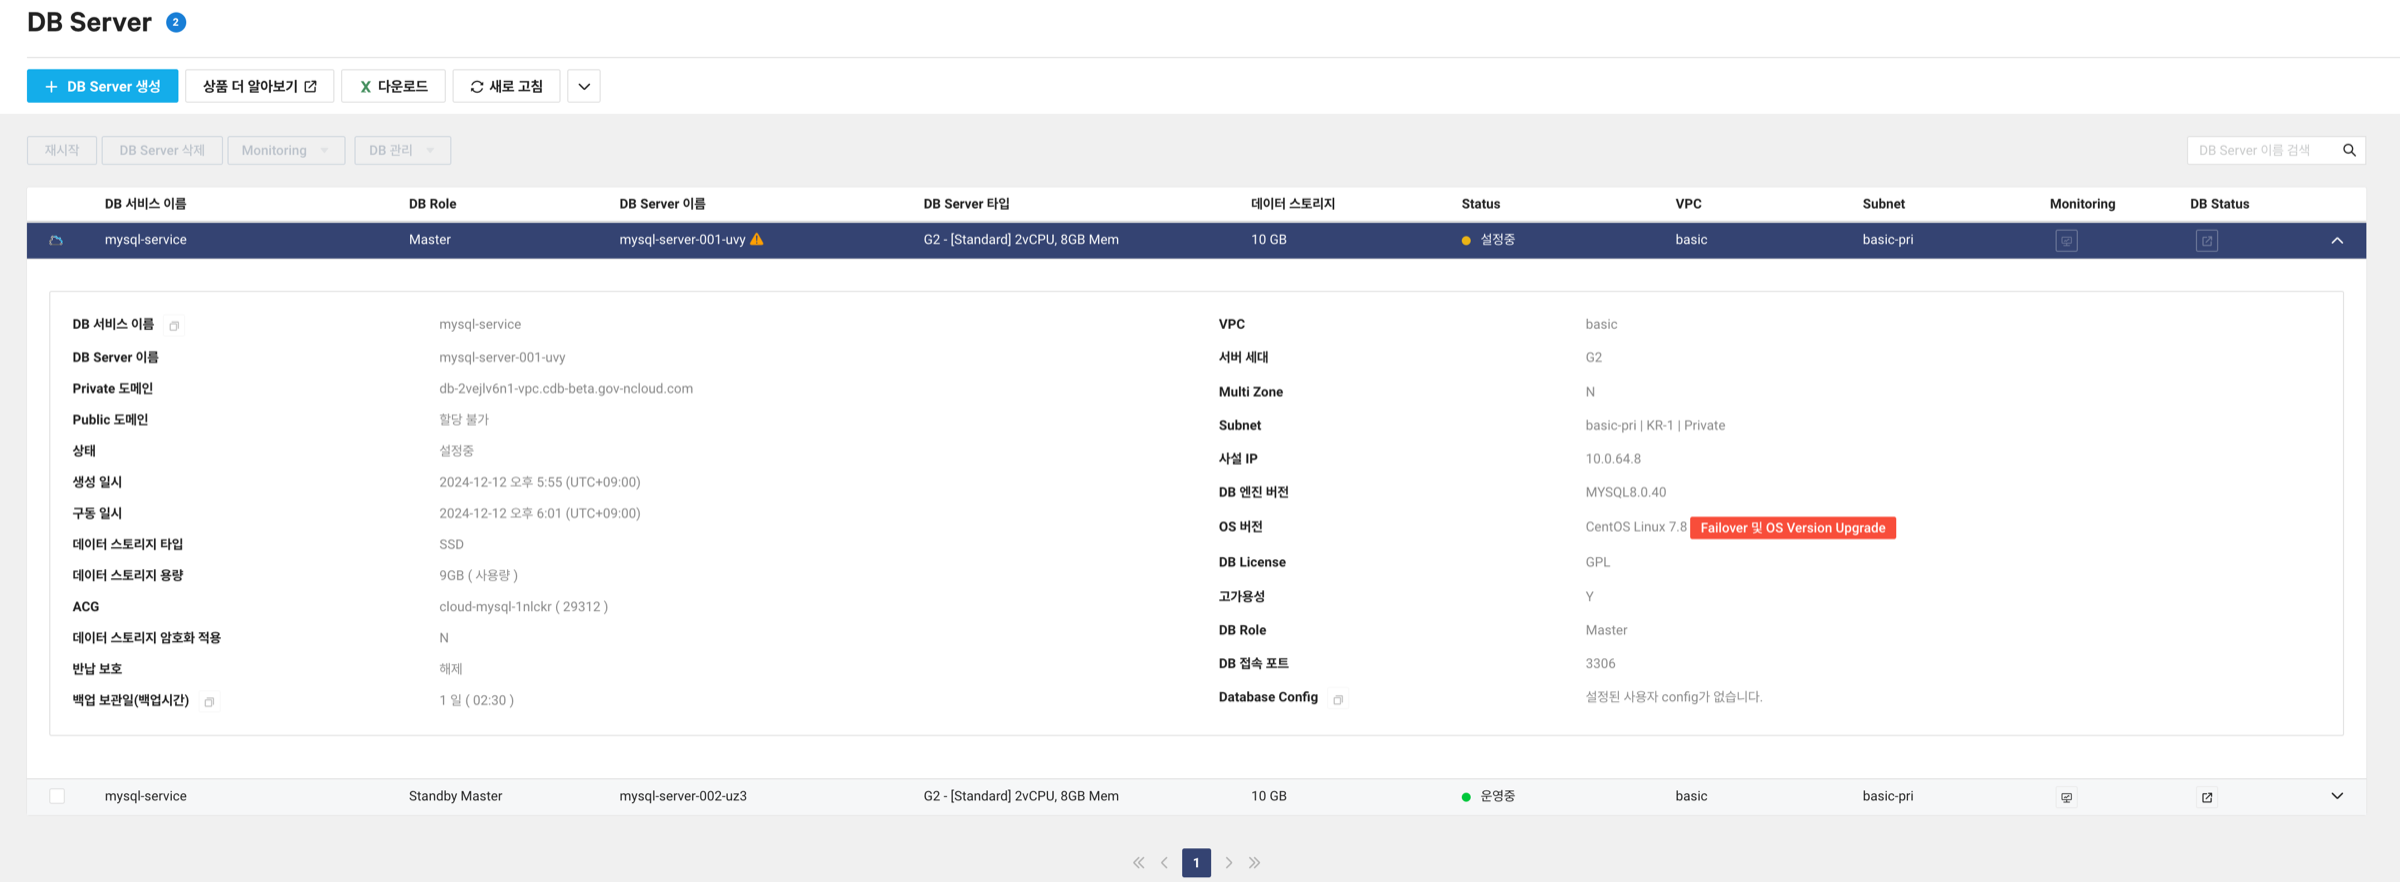Screen dimensions: 2400x882
Task: Click icon next to 백업 보관일(백업시간)
Action: (209, 702)
